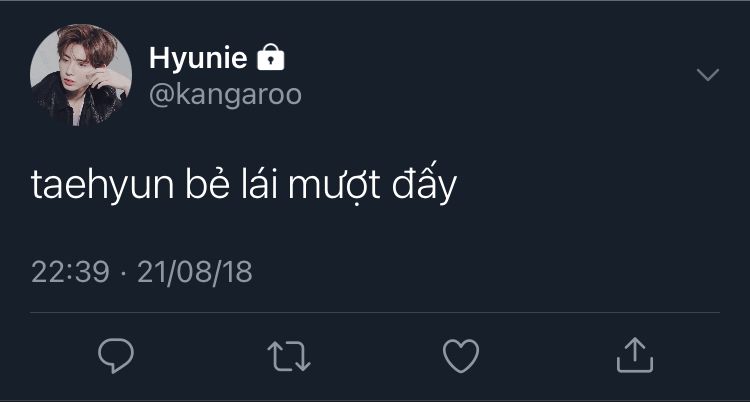
Task: Visit the @kangaroo handle
Action: [225, 94]
